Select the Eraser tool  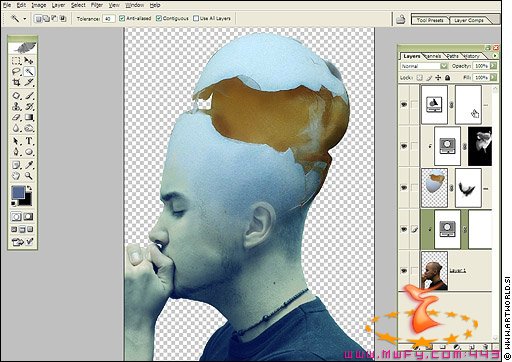pos(16,117)
